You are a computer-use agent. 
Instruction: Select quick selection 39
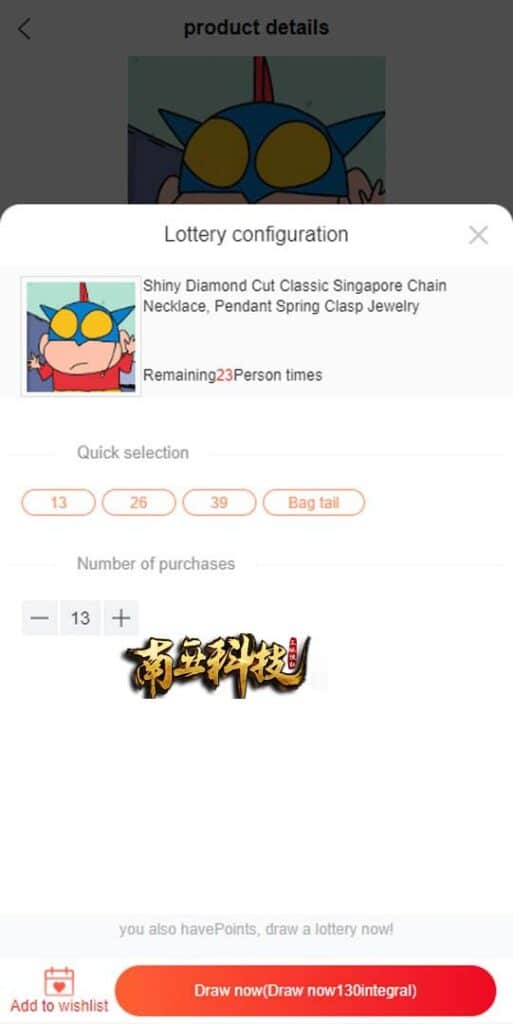coord(219,503)
